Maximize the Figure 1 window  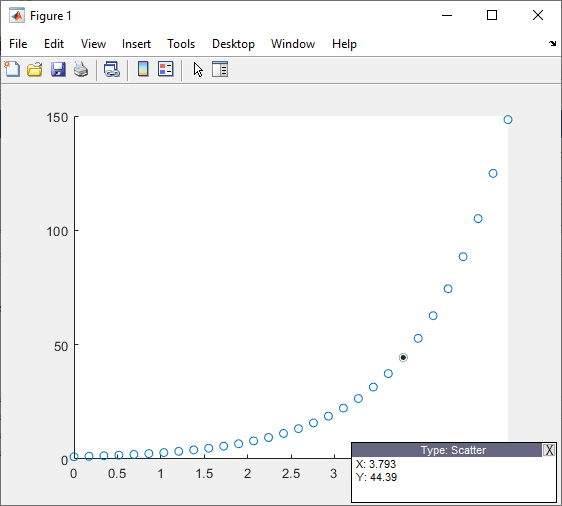coord(492,15)
